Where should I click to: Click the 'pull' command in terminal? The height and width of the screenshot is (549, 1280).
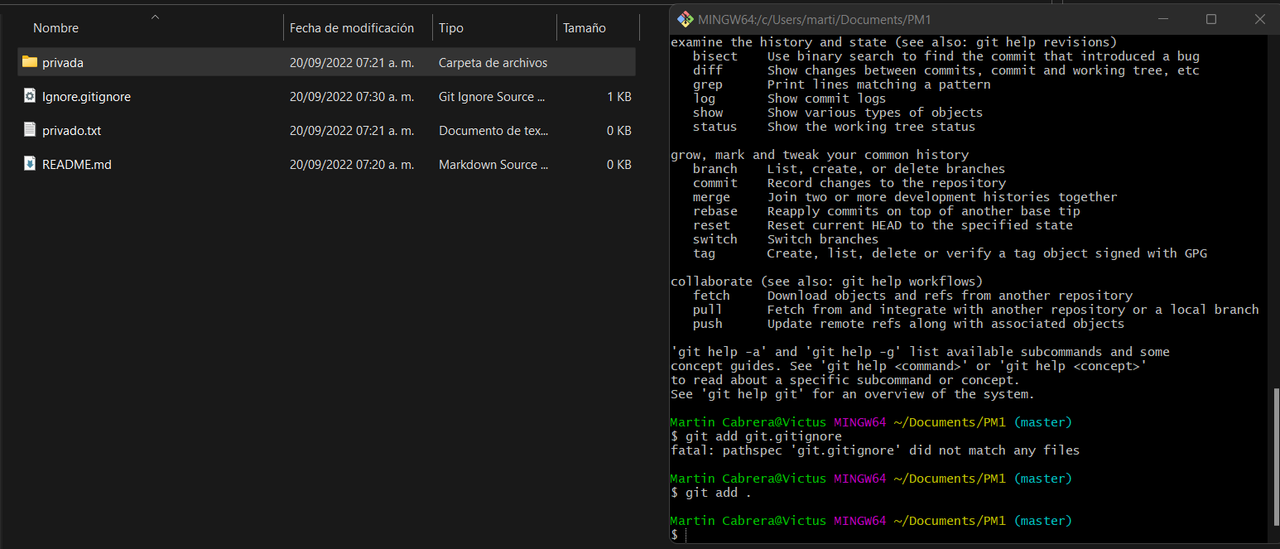708,310
